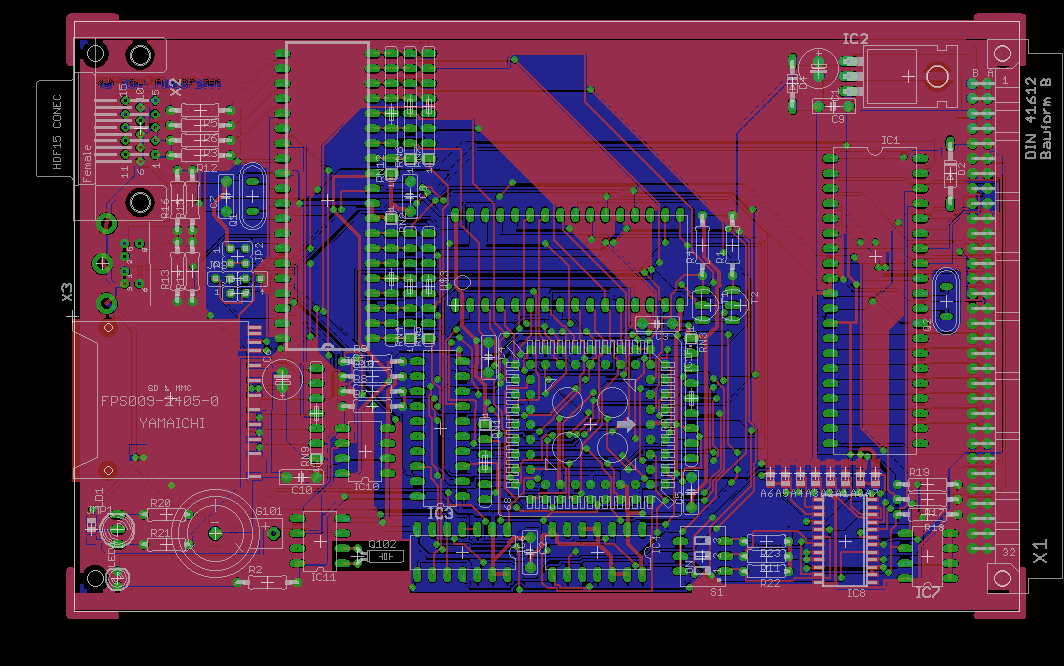Click resistor R20 footprint
This screenshot has height=666, width=1064.
[x=163, y=514]
